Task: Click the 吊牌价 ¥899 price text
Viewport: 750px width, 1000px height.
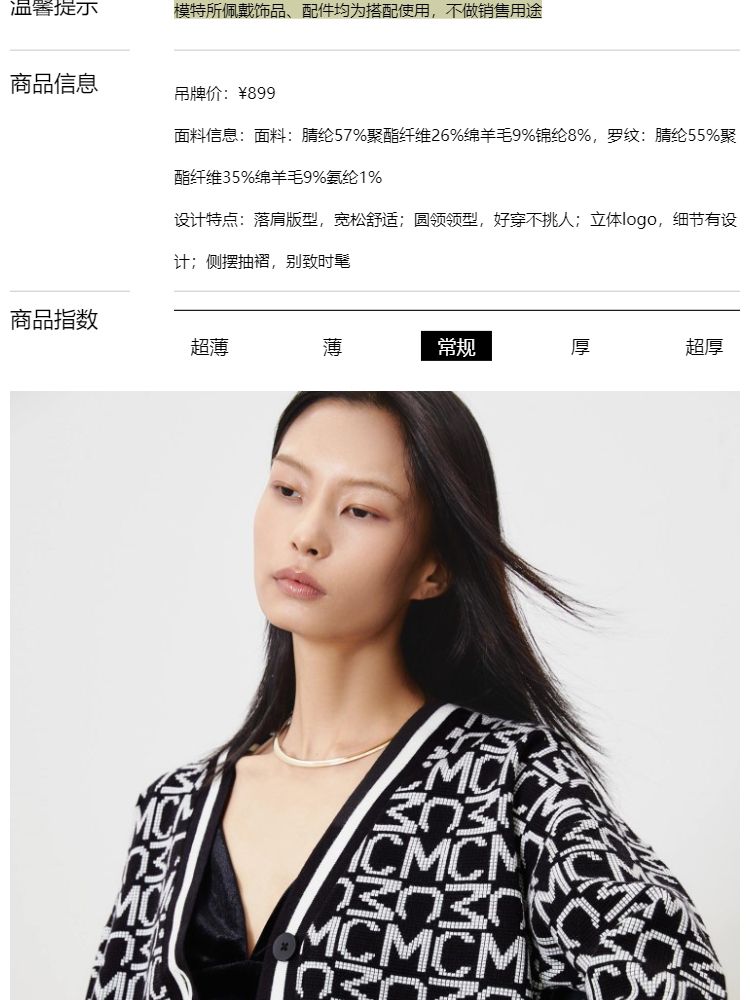Action: (225, 93)
